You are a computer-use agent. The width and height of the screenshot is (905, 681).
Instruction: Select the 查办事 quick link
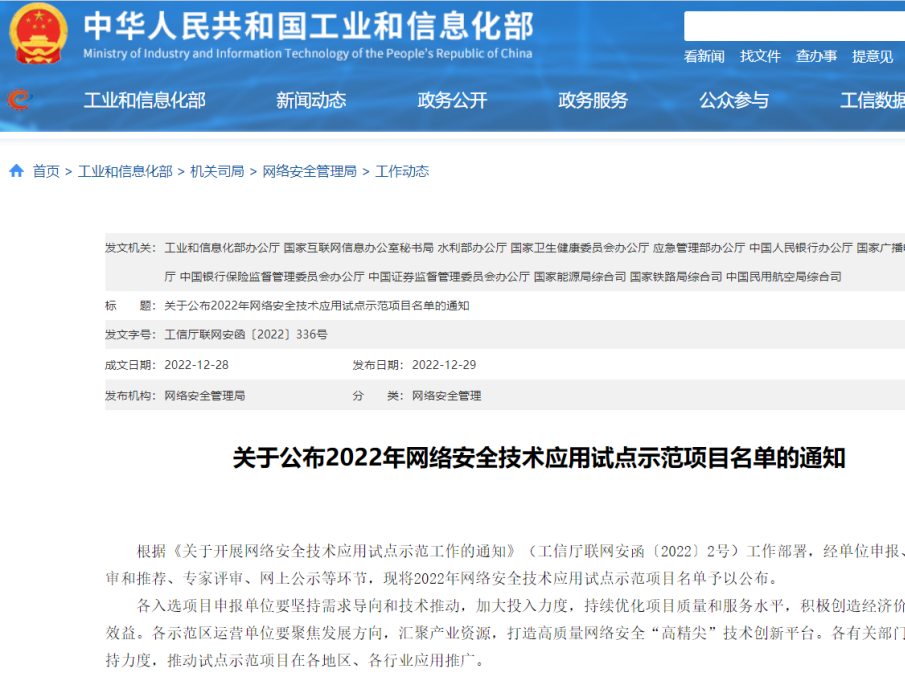tap(816, 57)
